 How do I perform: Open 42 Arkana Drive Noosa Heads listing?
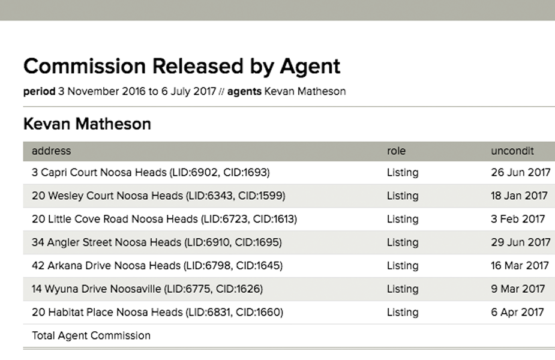click(157, 266)
